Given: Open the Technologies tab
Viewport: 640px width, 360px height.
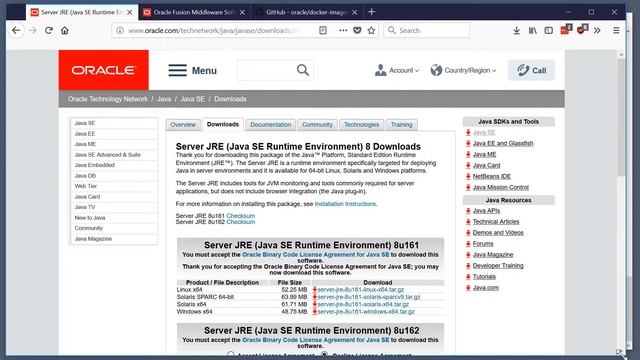Looking at the screenshot, I should click(x=361, y=124).
